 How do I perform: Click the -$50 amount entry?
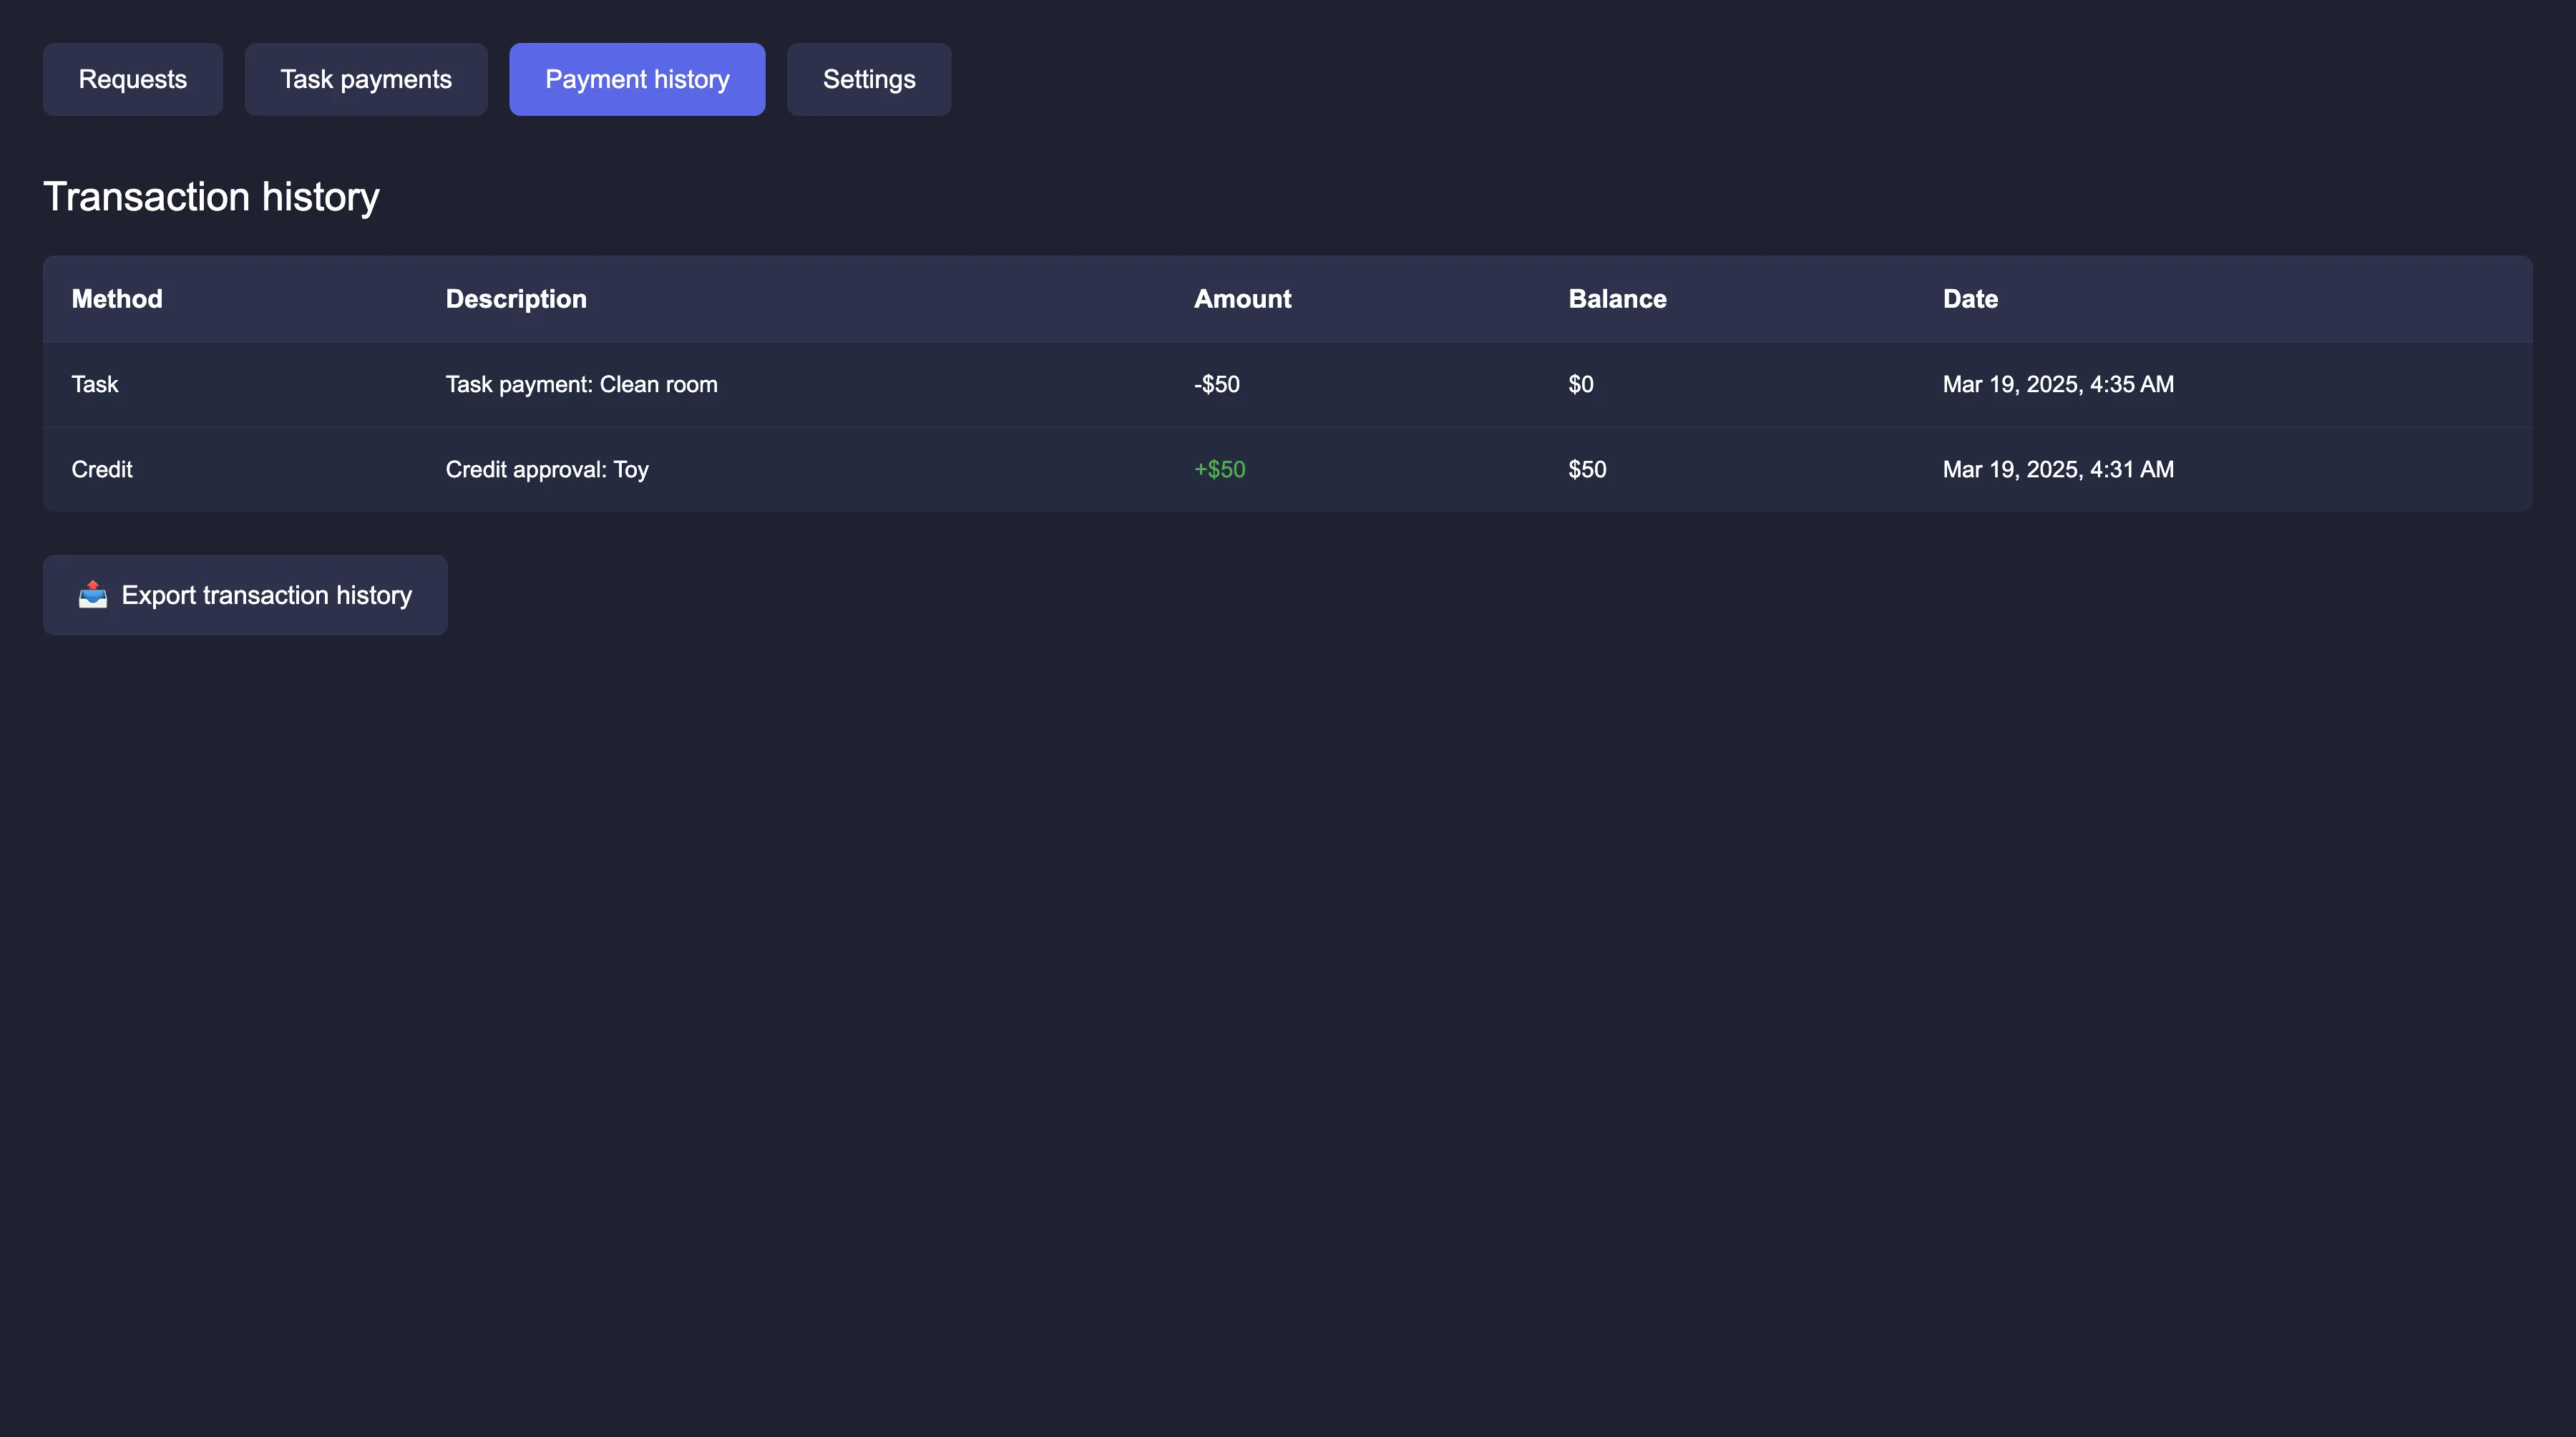tap(1216, 384)
